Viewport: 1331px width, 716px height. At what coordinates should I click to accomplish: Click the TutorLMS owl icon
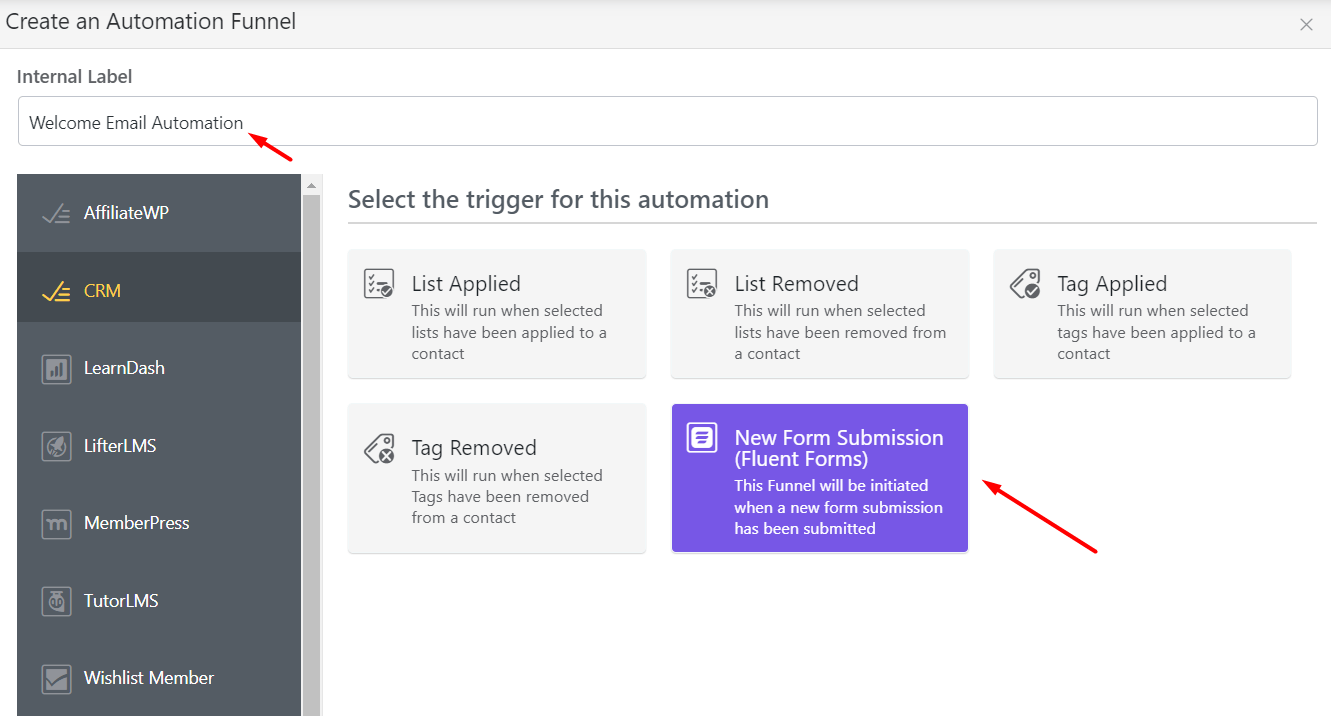[56, 601]
